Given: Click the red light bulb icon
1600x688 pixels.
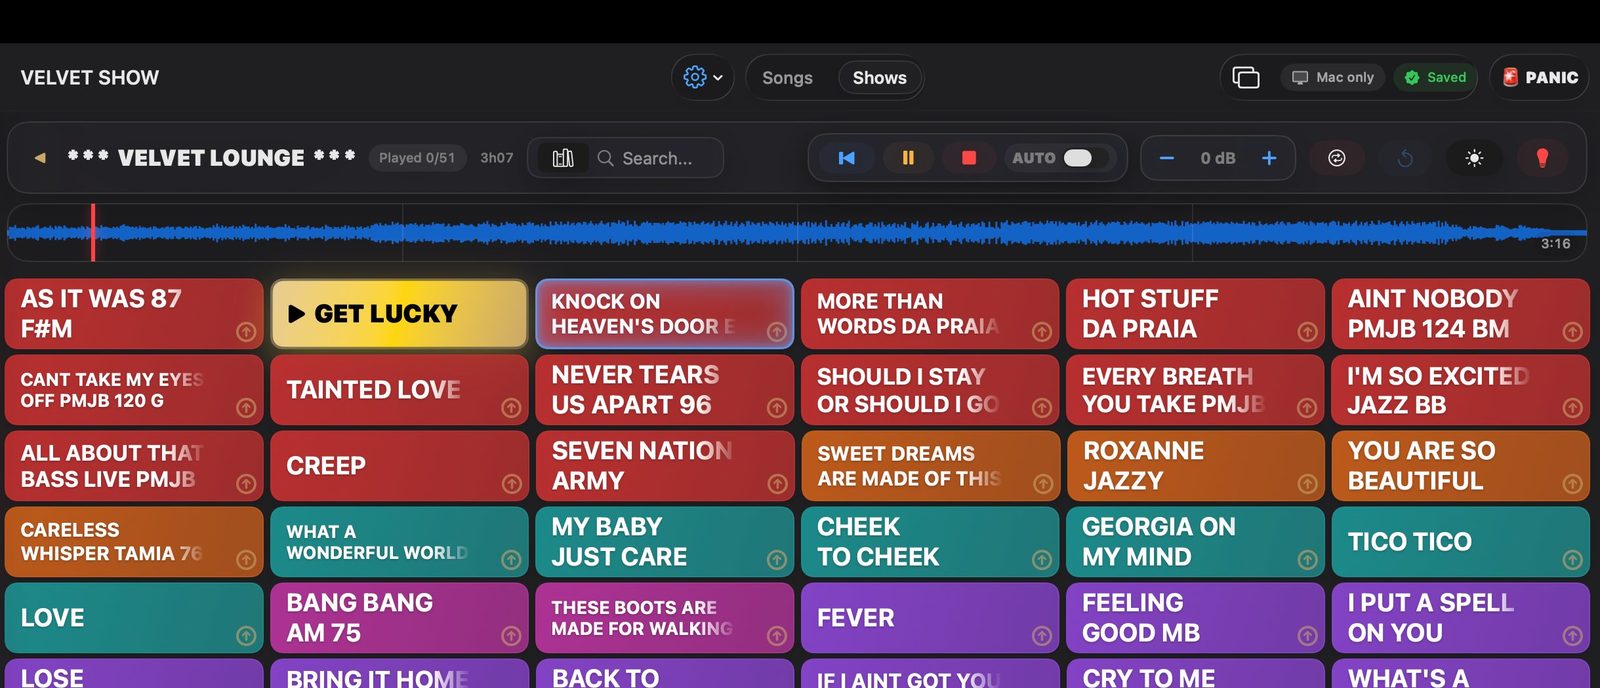Looking at the screenshot, I should coord(1542,158).
